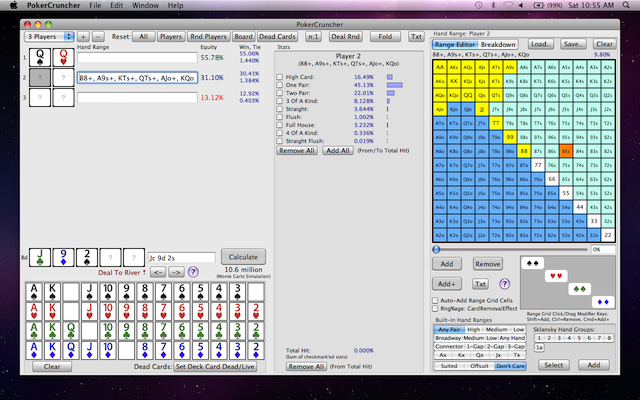Open the 3 Players dropdown
Image resolution: width=640 pixels, height=400 pixels.
click(49, 36)
